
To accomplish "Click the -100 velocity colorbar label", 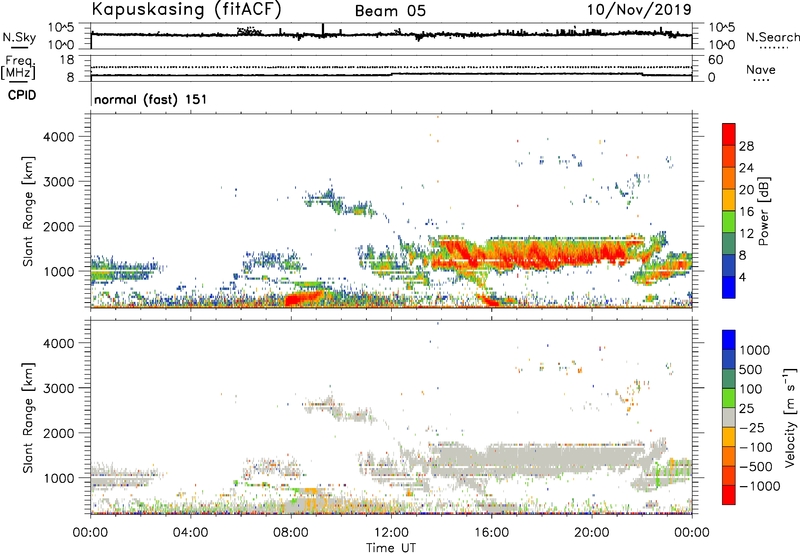I will point(756,447).
